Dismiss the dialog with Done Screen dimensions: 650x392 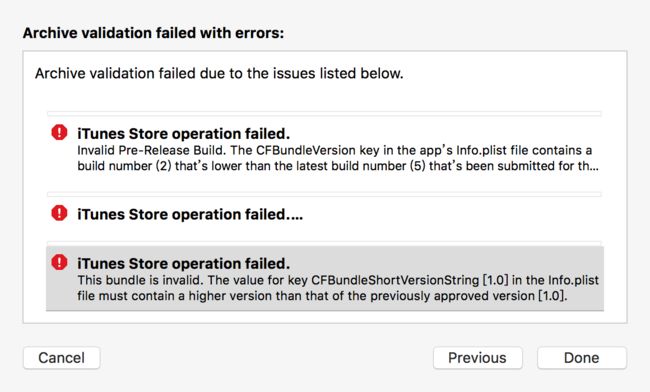[x=582, y=358]
